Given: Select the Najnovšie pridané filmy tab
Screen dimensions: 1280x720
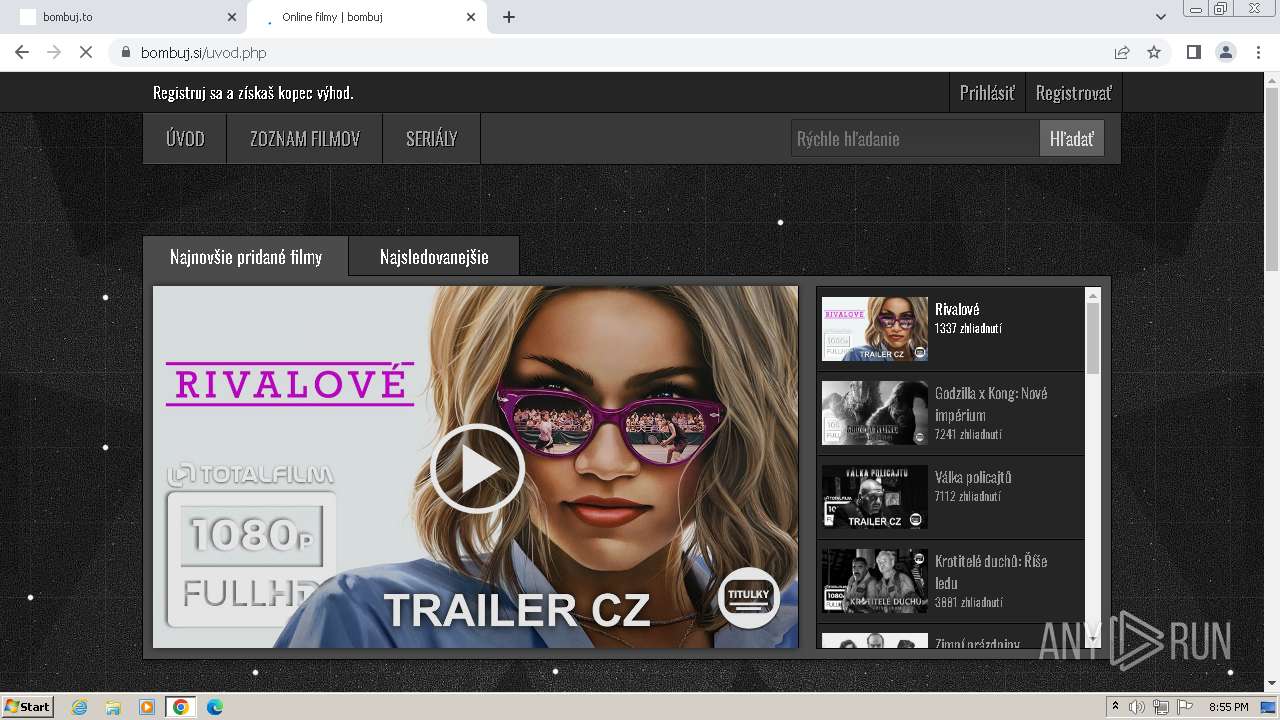Looking at the screenshot, I should [246, 257].
